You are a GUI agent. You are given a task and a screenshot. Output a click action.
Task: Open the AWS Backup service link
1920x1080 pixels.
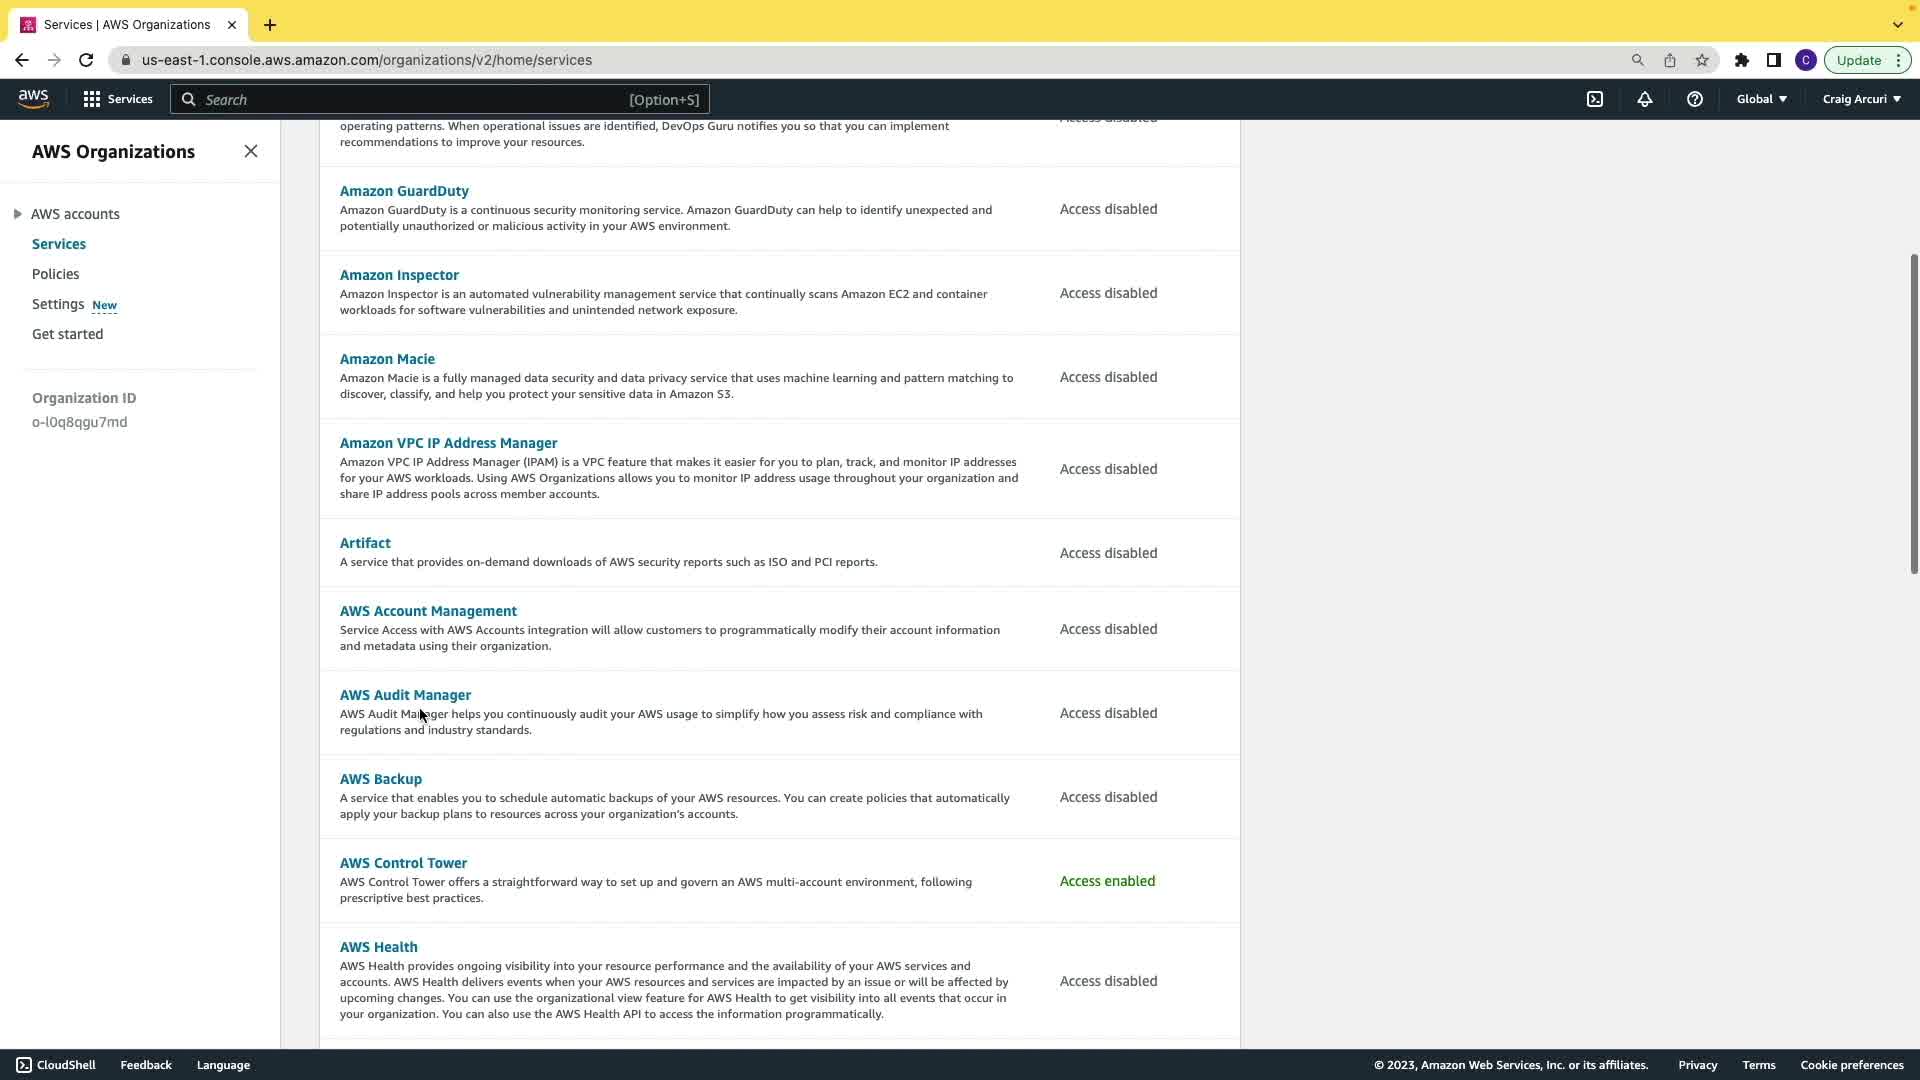[381, 779]
